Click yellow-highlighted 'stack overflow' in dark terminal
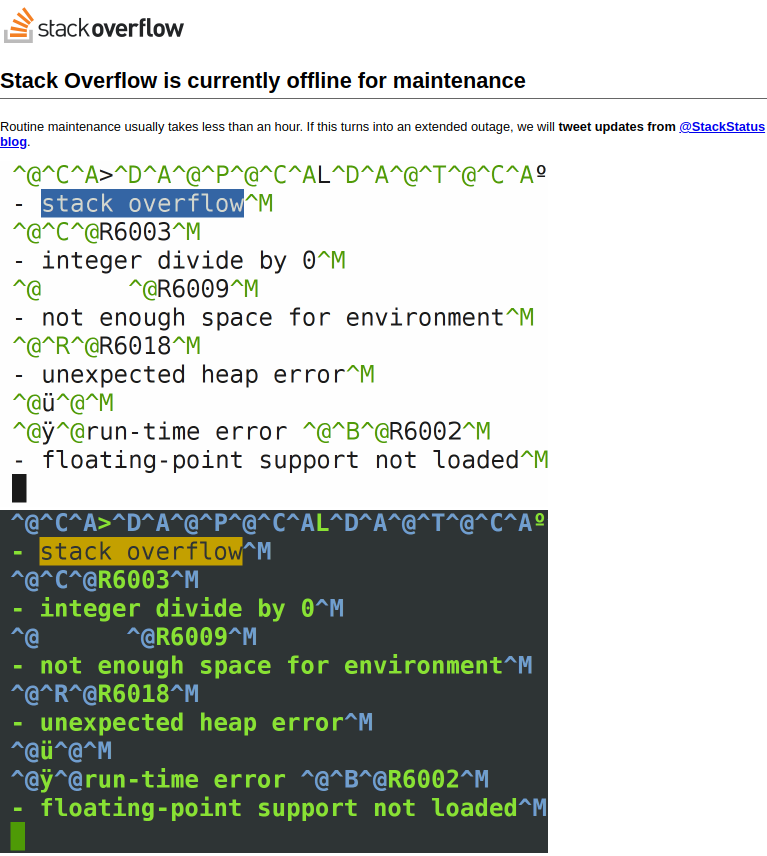Viewport: 767px width, 856px height. coord(141,551)
